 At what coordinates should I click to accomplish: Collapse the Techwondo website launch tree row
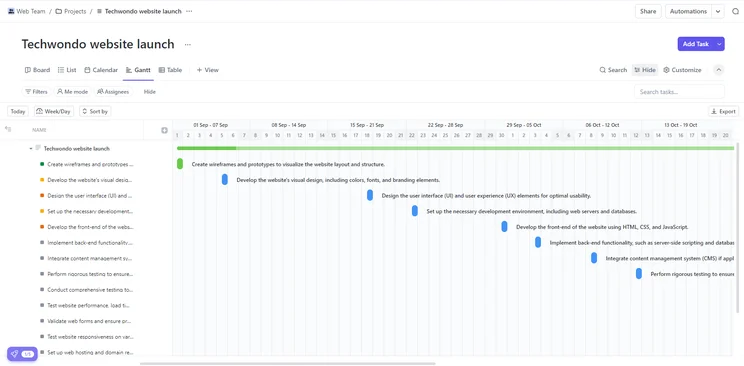31,149
